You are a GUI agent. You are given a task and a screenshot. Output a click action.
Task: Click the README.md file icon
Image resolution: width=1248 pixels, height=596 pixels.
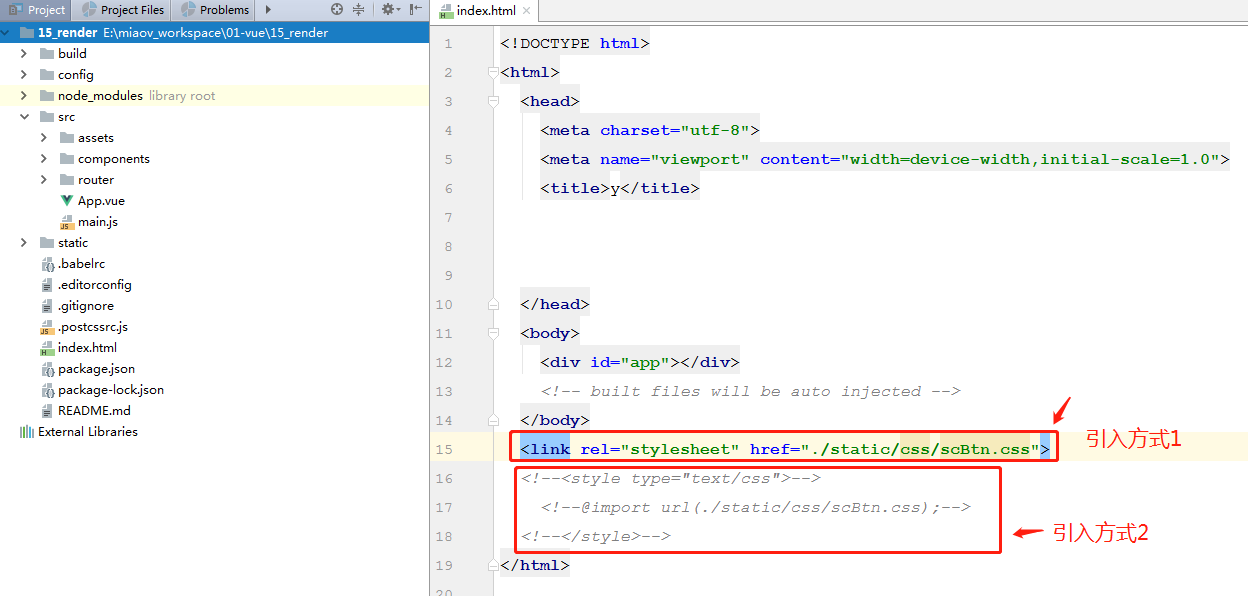pyautogui.click(x=47, y=410)
